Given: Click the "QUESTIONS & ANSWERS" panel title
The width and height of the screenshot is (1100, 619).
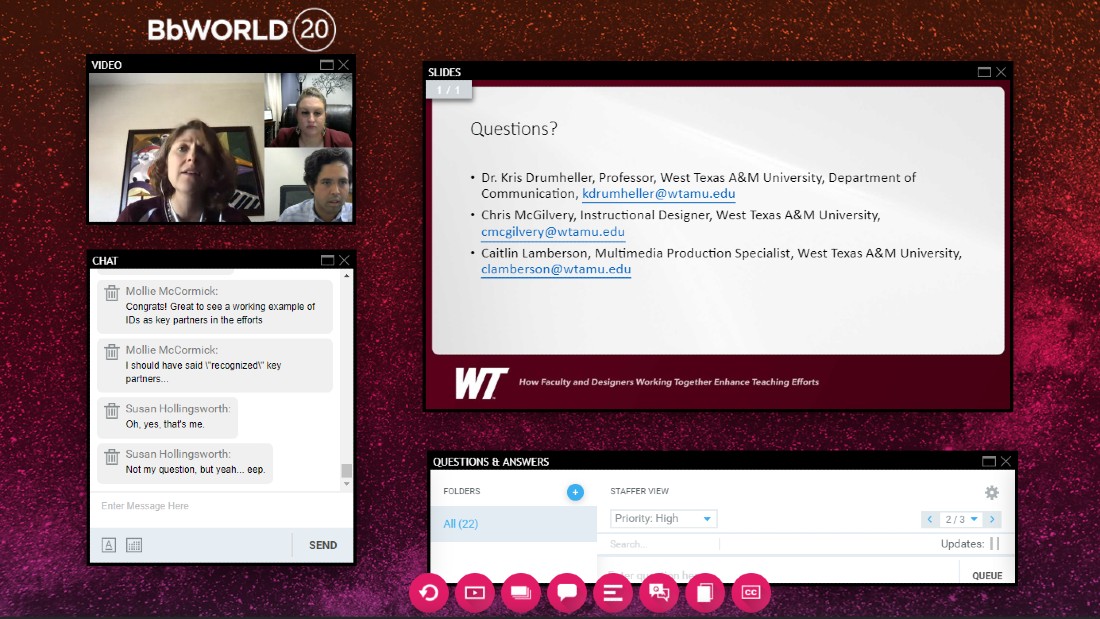Looking at the screenshot, I should point(491,462).
